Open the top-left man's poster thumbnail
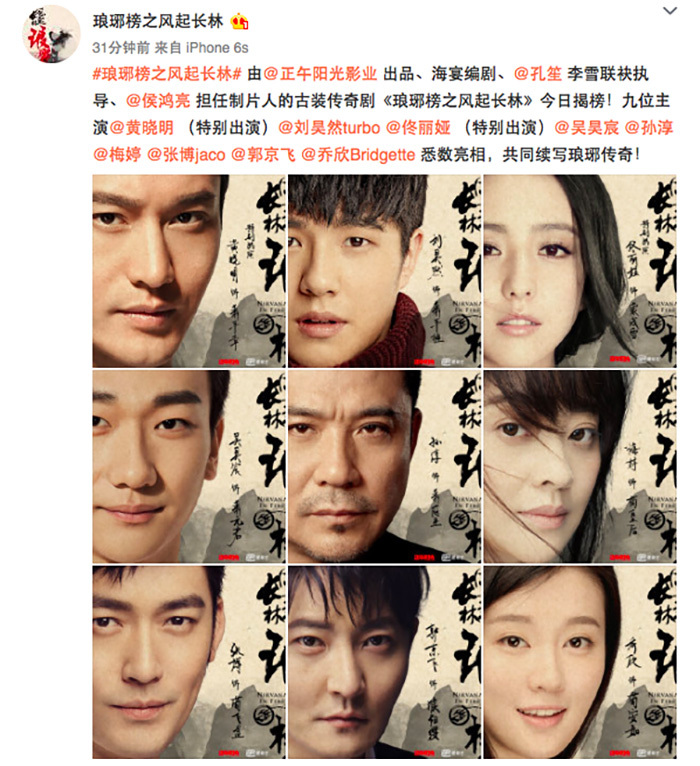 [189, 271]
